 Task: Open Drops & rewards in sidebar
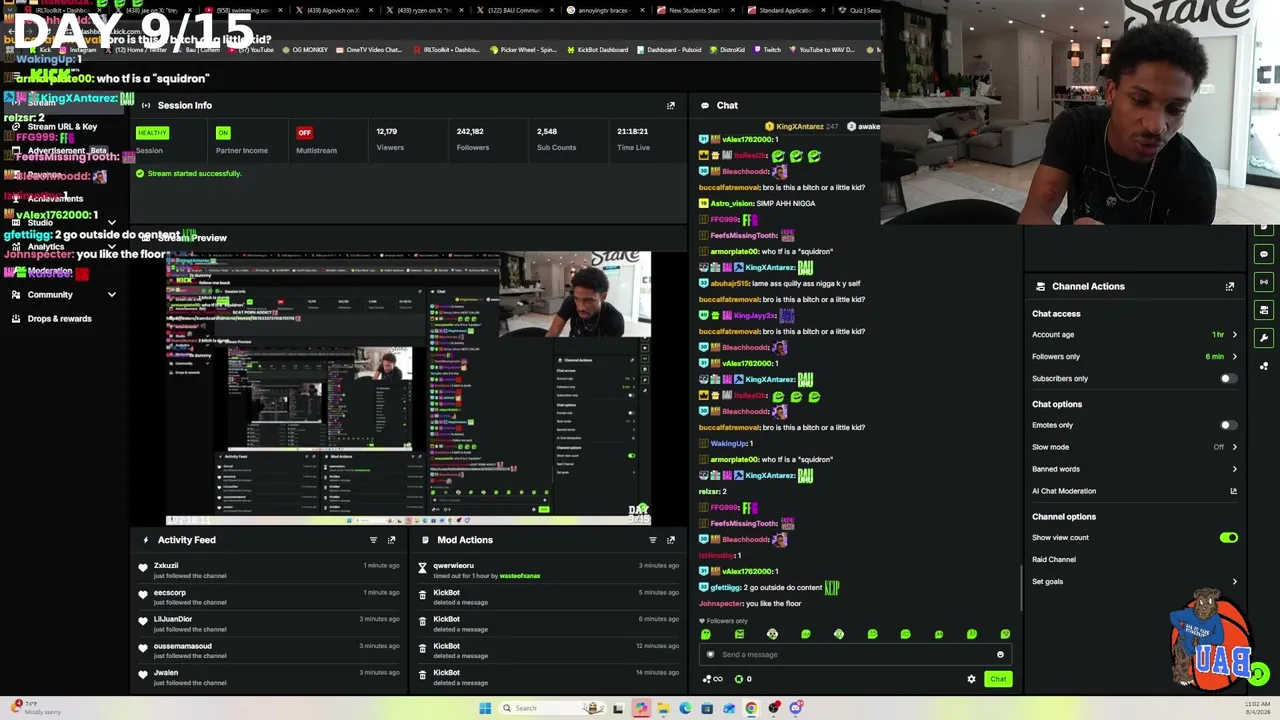click(x=59, y=319)
